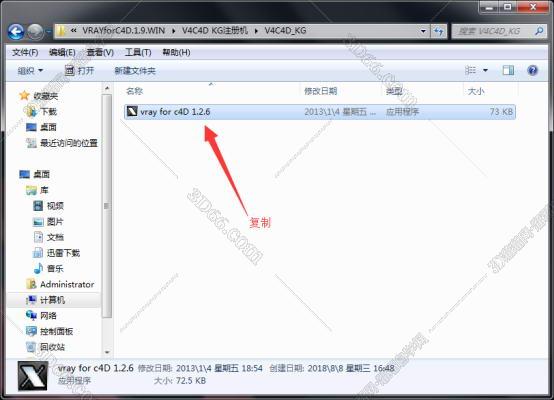This screenshot has height=400, width=554.
Task: Click the refresh button beside address bar
Action: [x=439, y=31]
